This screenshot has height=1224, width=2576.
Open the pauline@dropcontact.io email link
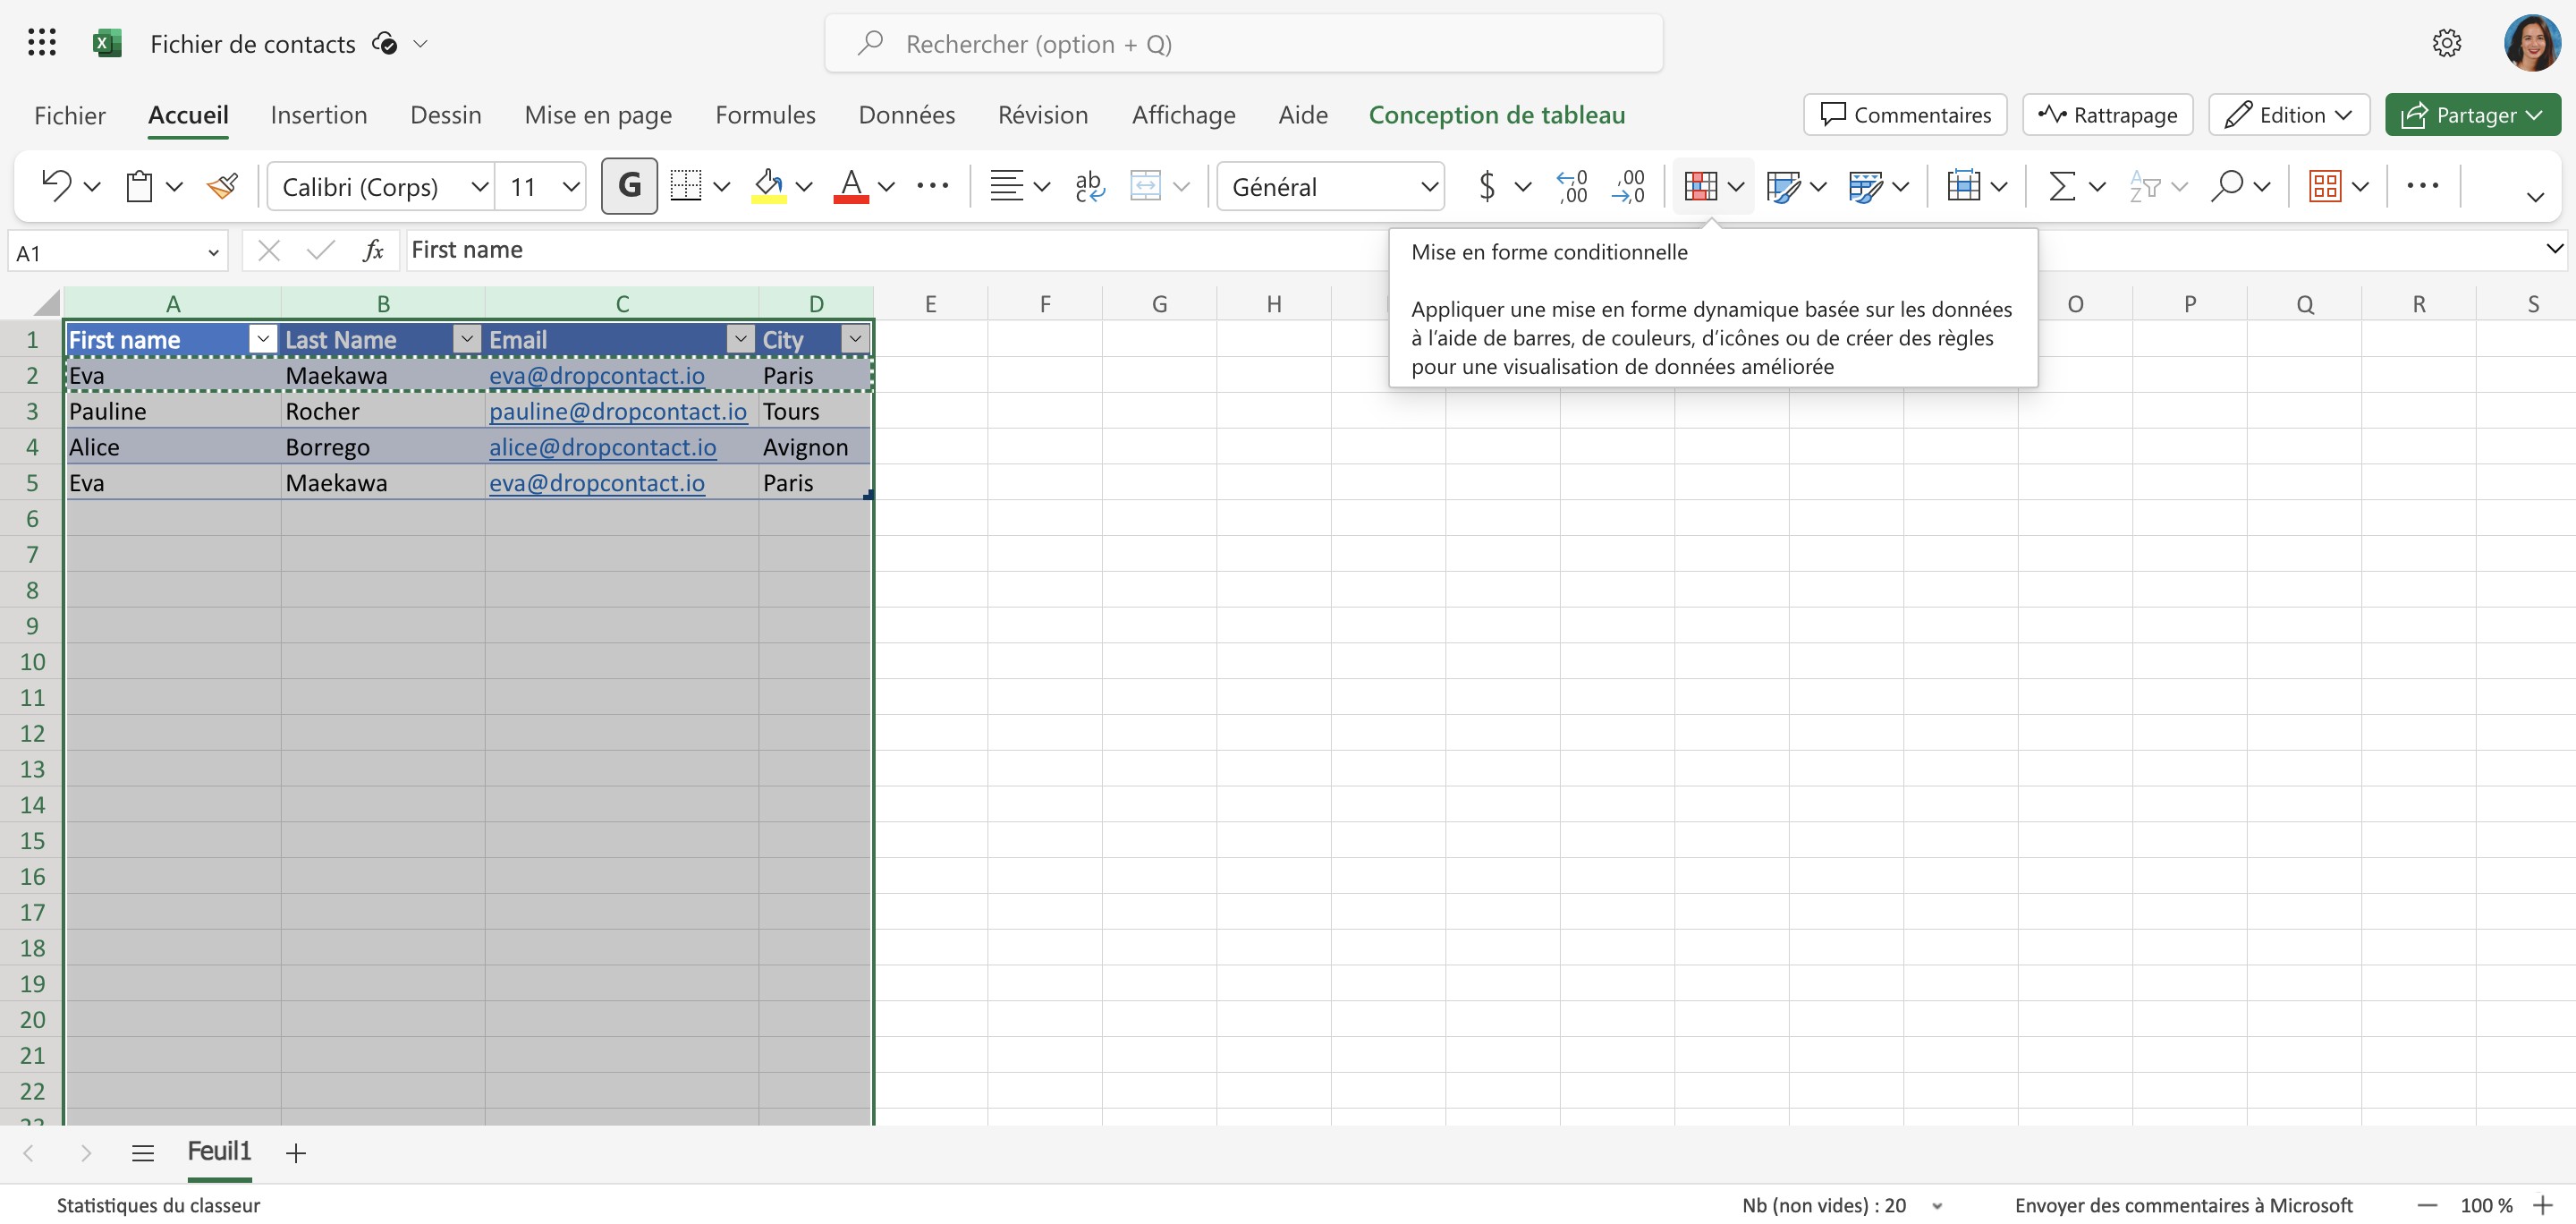pyautogui.click(x=617, y=412)
